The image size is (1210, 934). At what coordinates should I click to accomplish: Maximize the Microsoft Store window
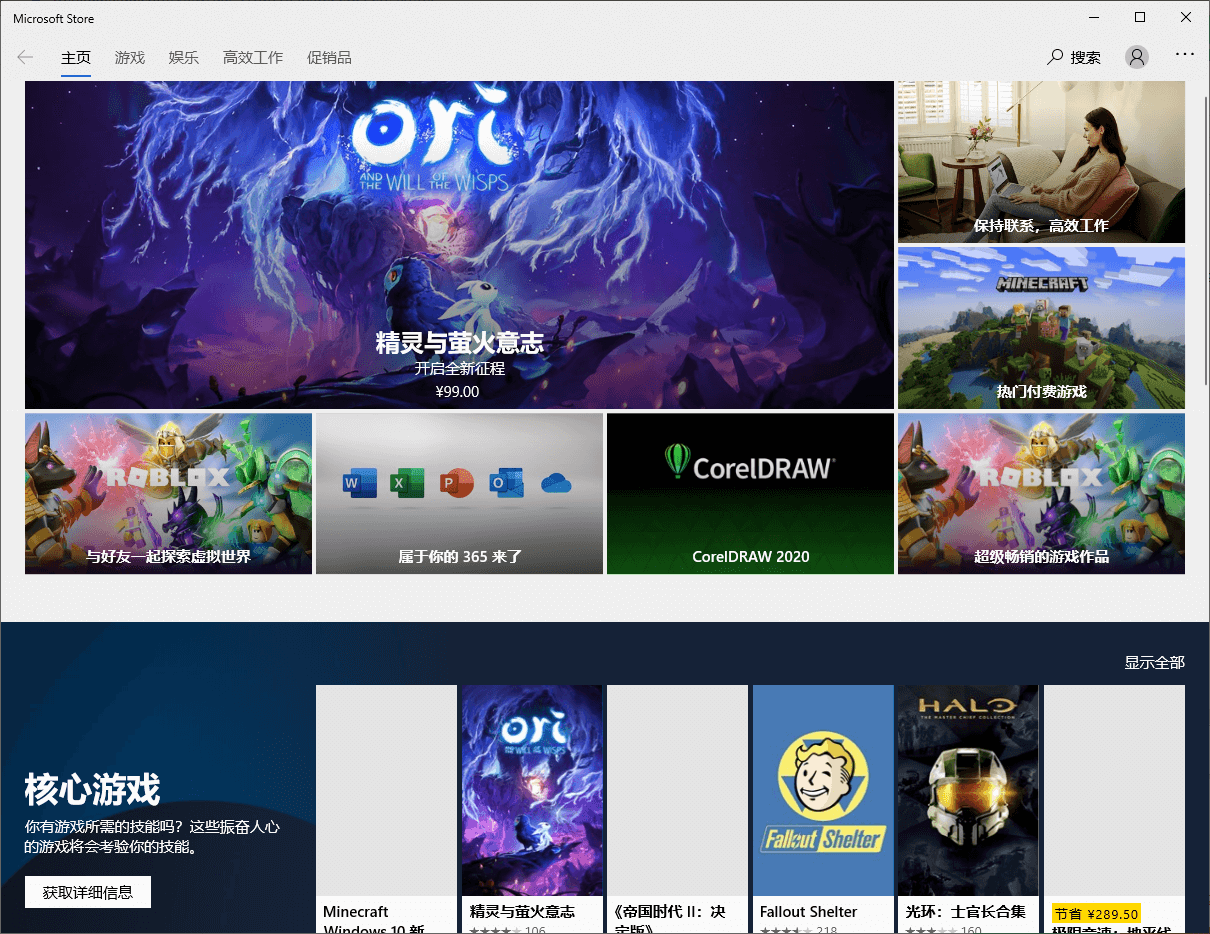click(x=1140, y=18)
